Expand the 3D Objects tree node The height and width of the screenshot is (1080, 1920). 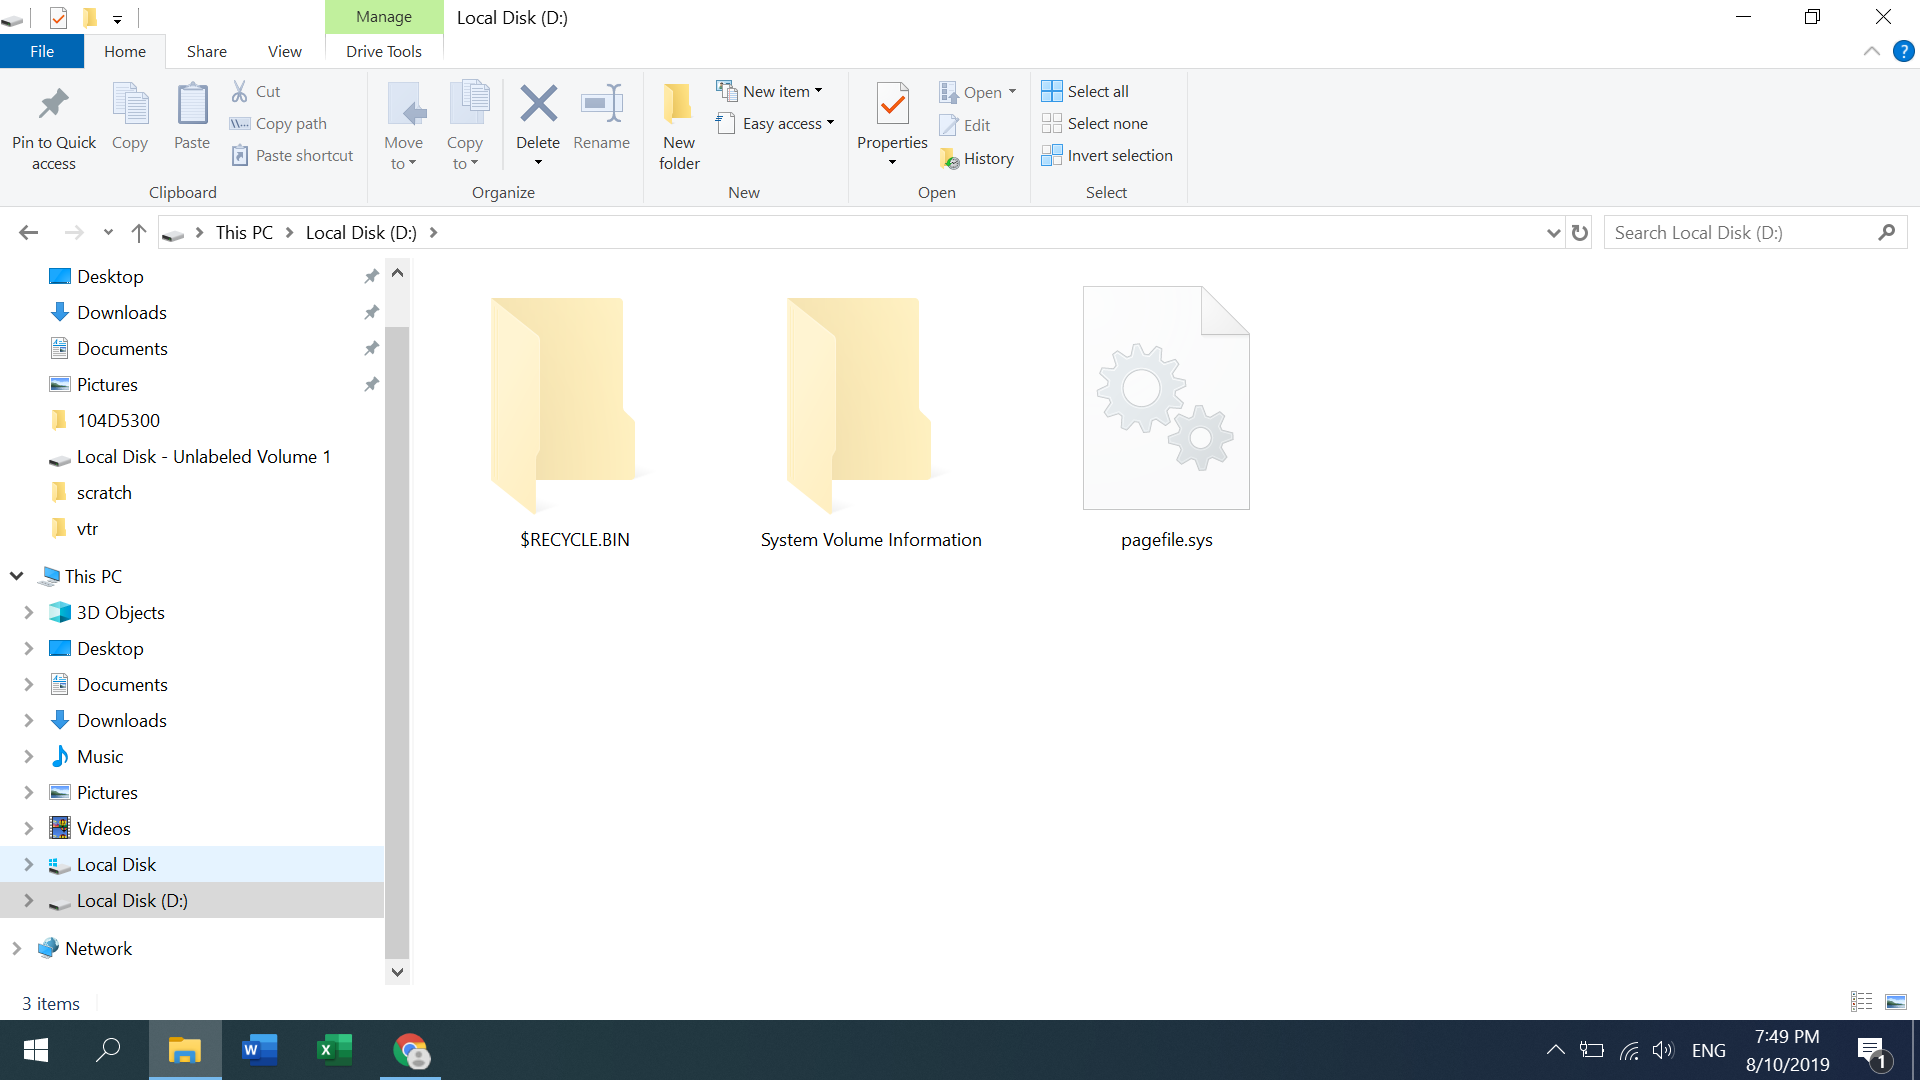click(28, 612)
